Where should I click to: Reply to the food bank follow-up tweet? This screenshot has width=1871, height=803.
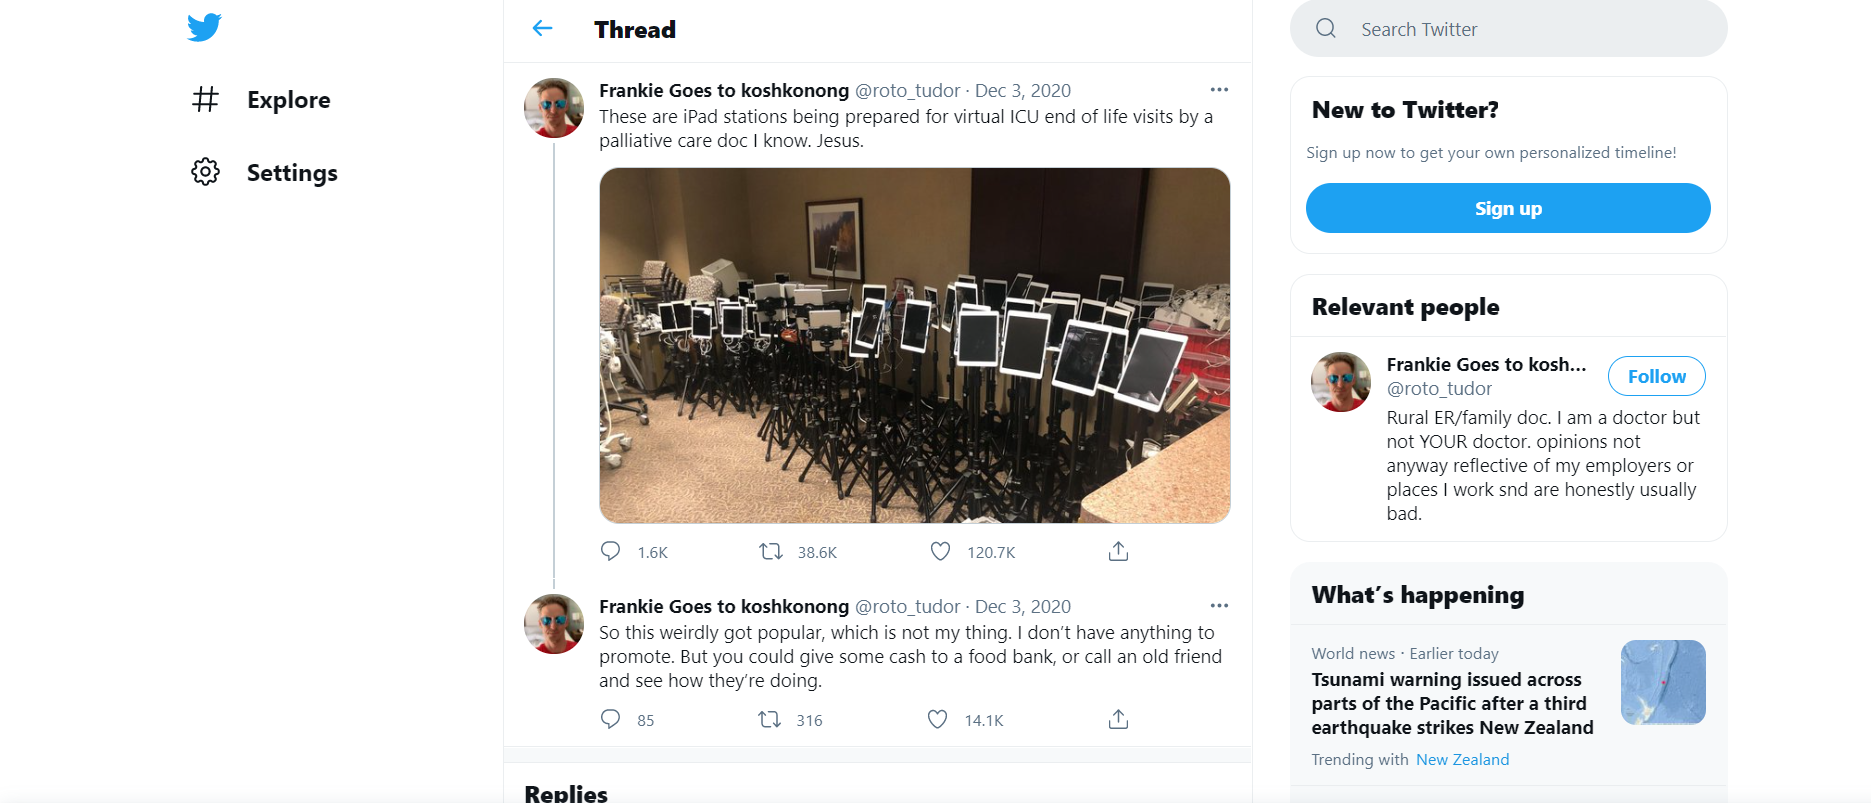tap(610, 719)
